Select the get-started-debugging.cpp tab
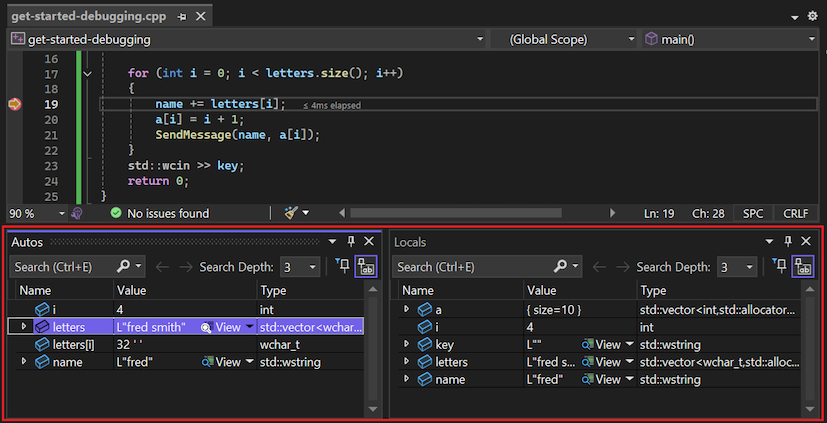 [88, 17]
